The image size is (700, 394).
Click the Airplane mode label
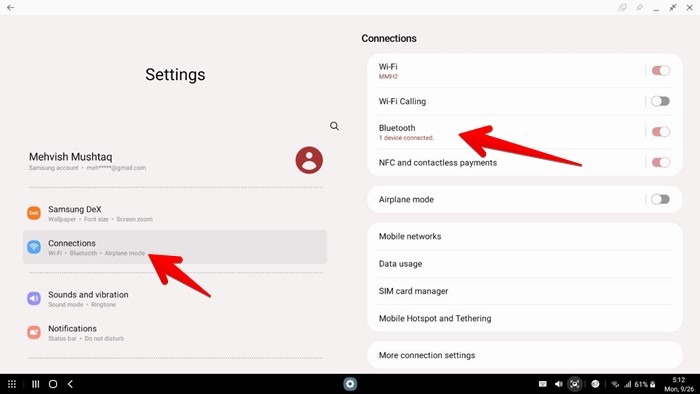406,199
